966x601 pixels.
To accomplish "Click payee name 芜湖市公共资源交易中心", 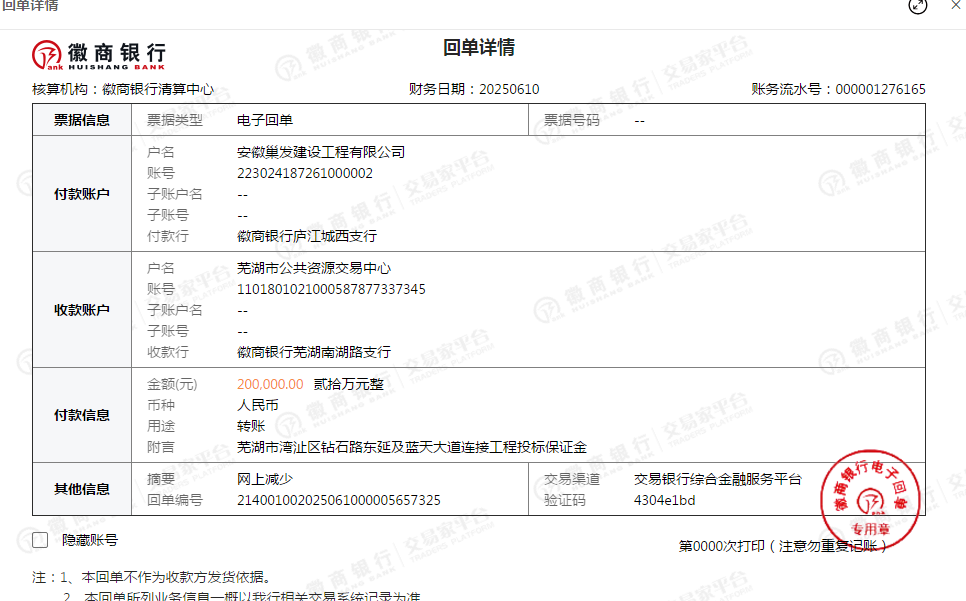I will (313, 268).
